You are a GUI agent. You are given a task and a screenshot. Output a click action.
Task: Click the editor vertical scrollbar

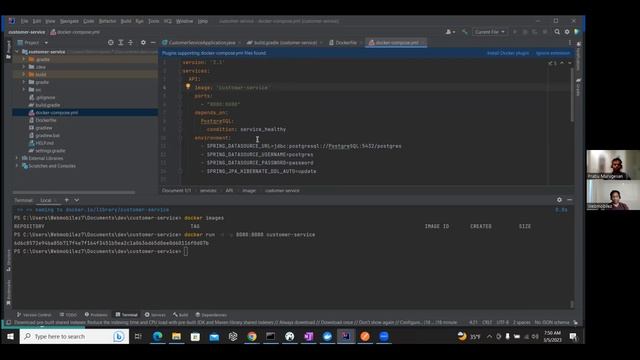tap(572, 95)
